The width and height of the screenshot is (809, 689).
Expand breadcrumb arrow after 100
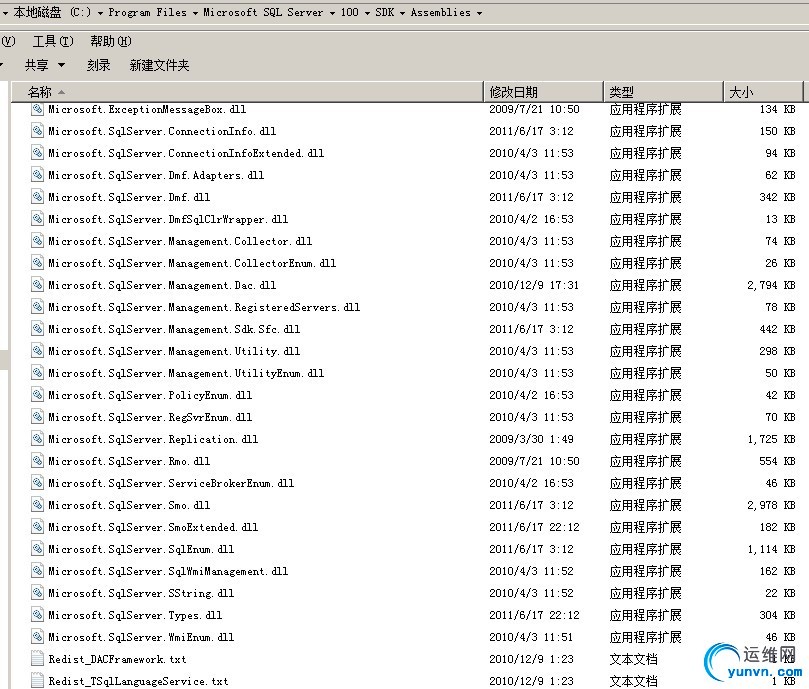pyautogui.click(x=367, y=13)
